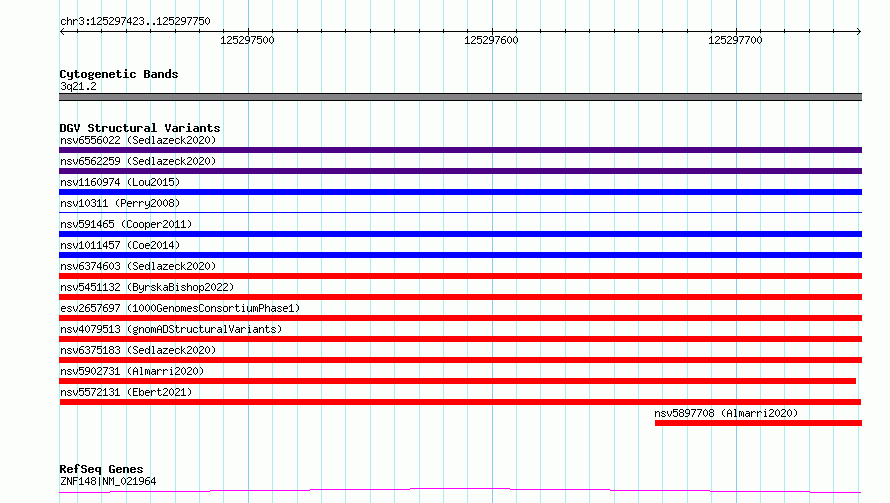The width and height of the screenshot is (890, 503).
Task: Click the thin blue line under nsv10311
Action: (x=460, y=212)
